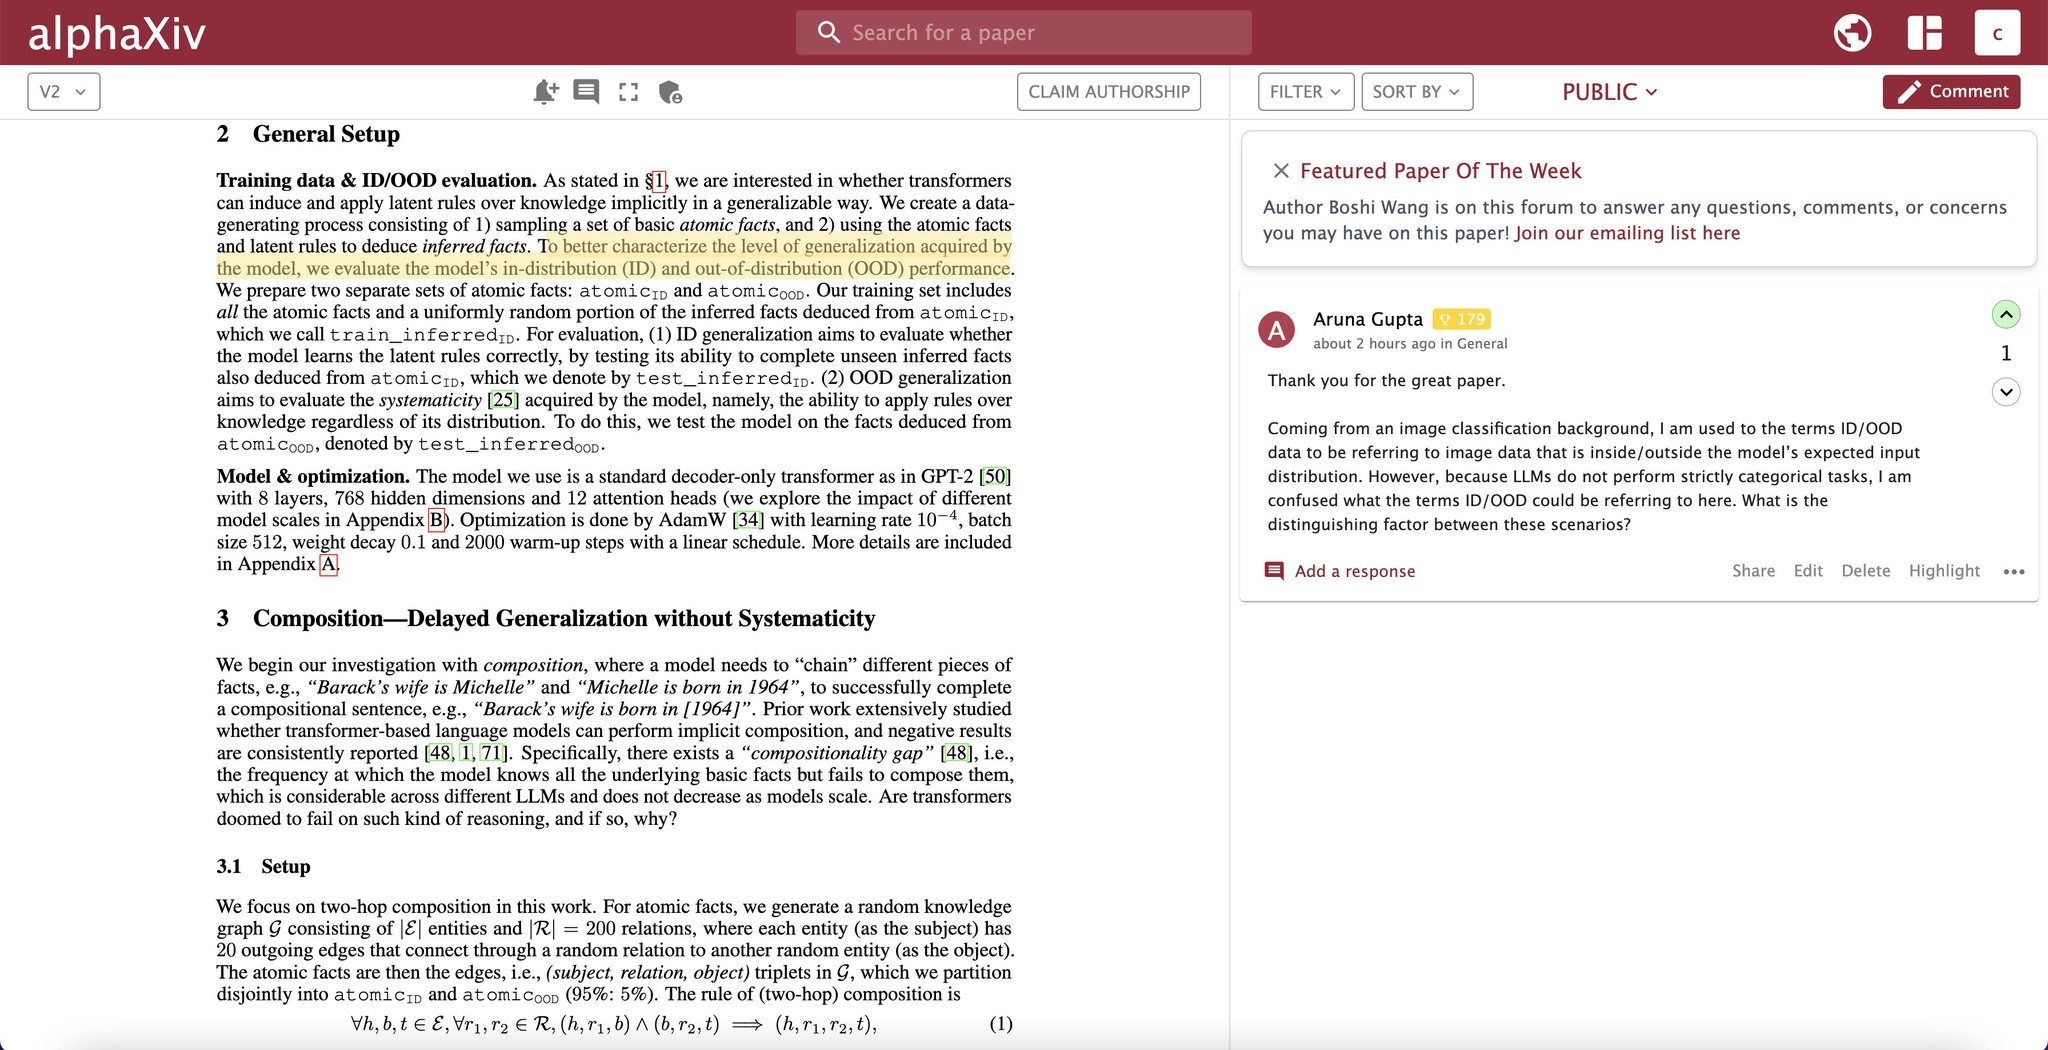
Task: Open the V2 version dropdown
Action: (64, 92)
